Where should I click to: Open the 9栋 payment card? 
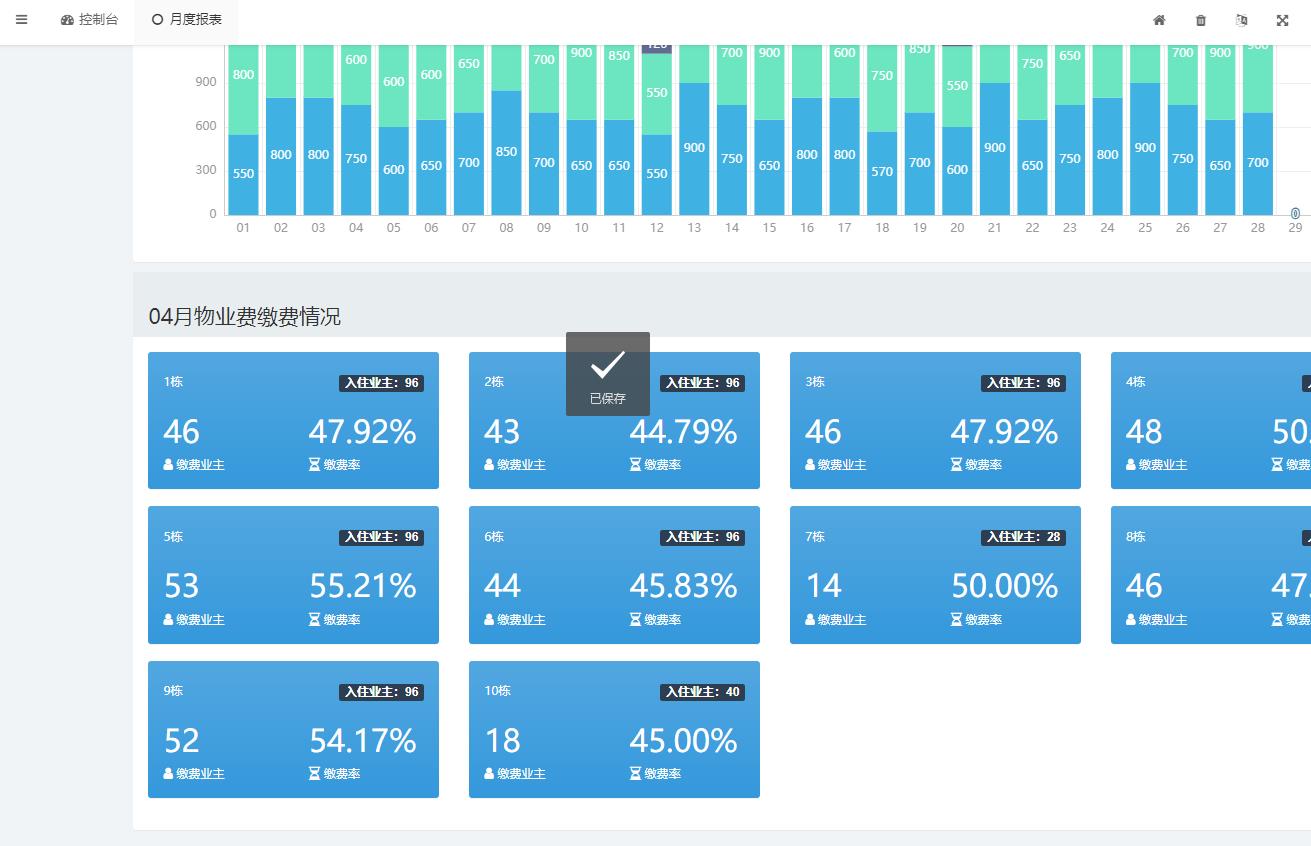293,729
